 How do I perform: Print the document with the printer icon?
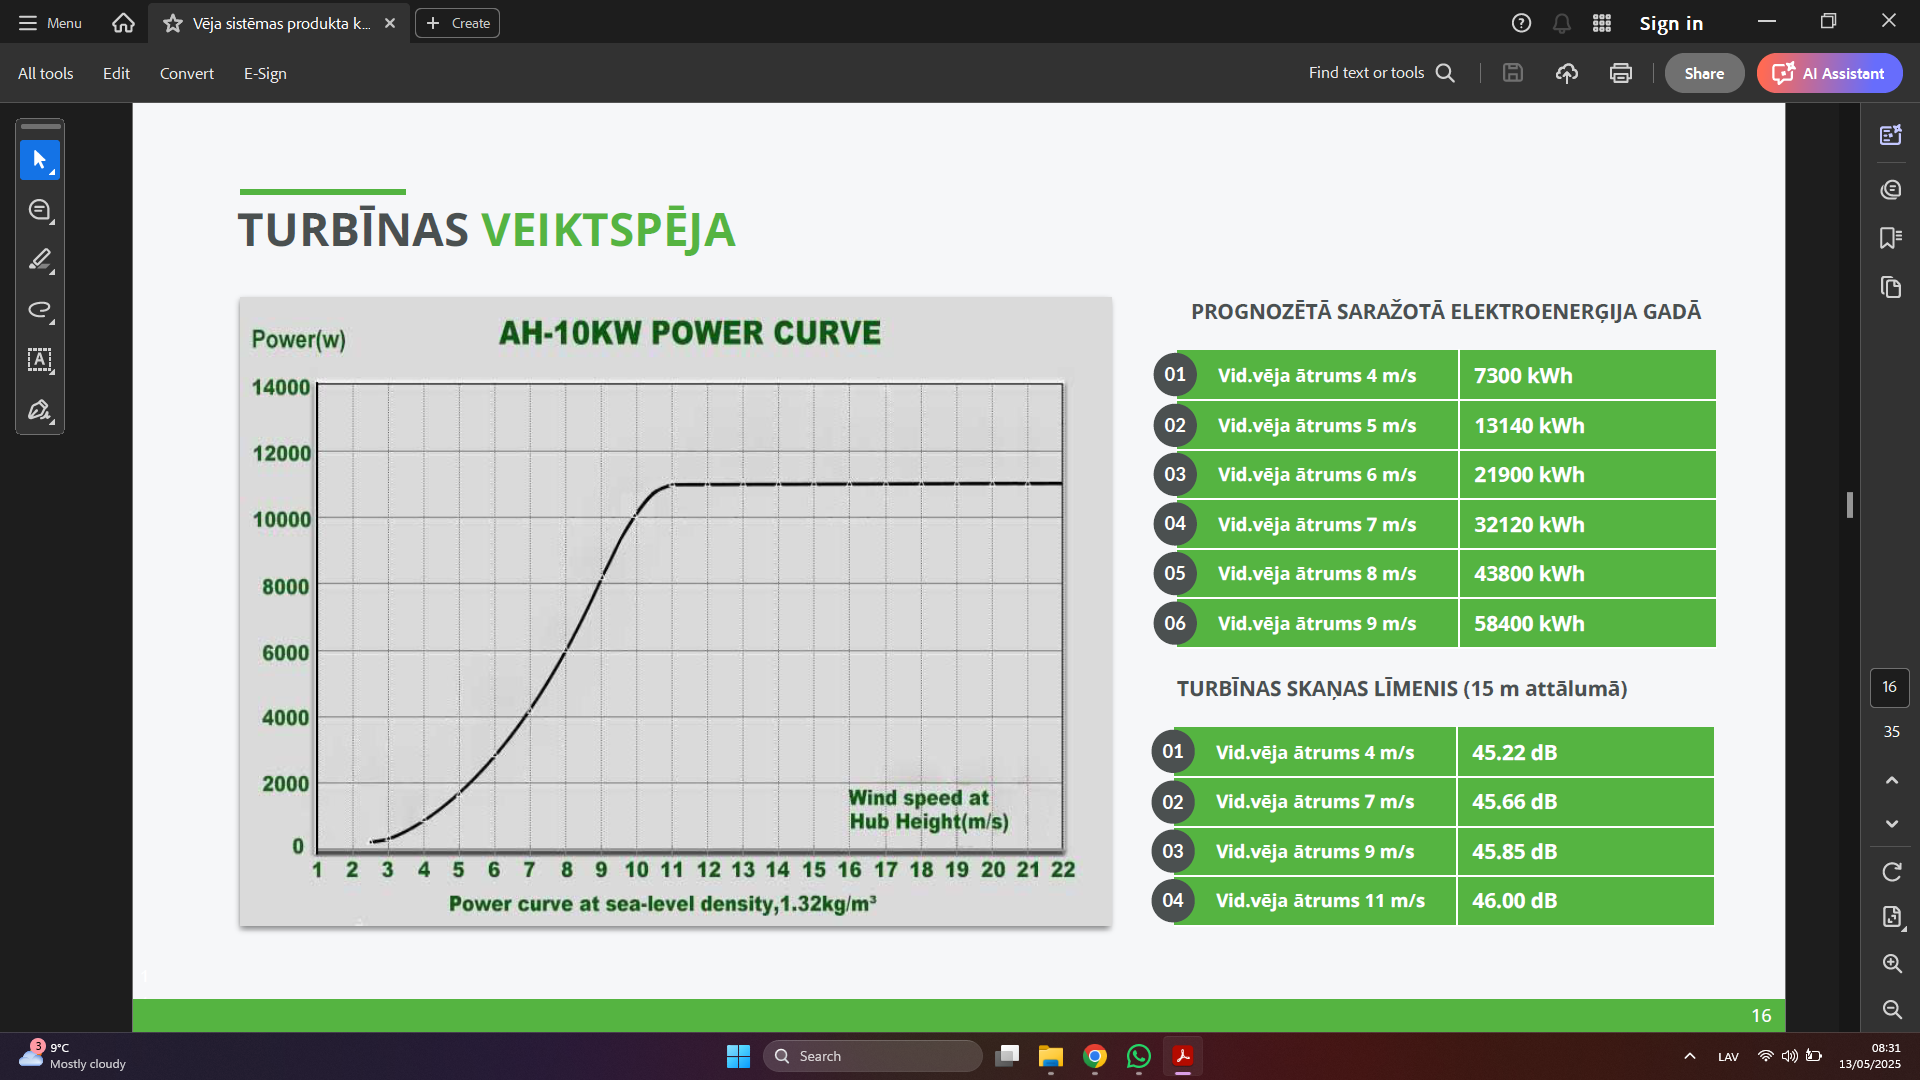pos(1620,73)
